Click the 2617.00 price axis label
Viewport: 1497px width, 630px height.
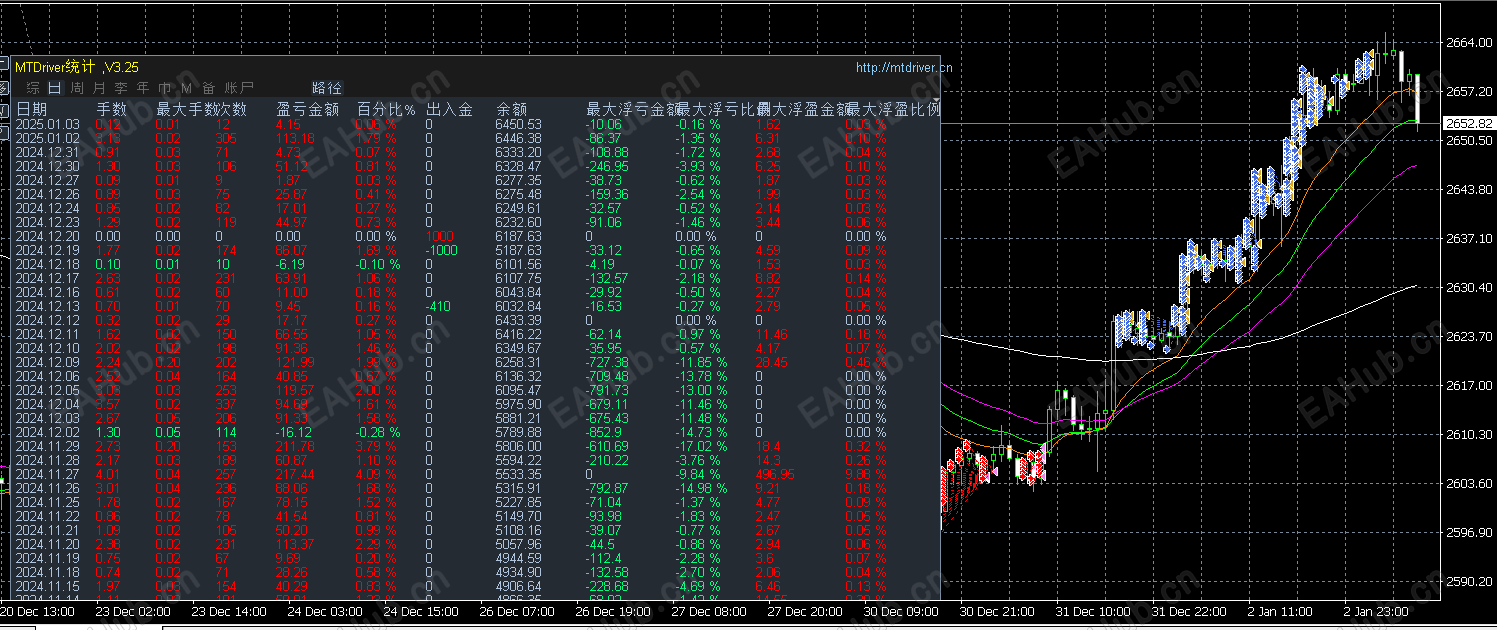pyautogui.click(x=1469, y=385)
